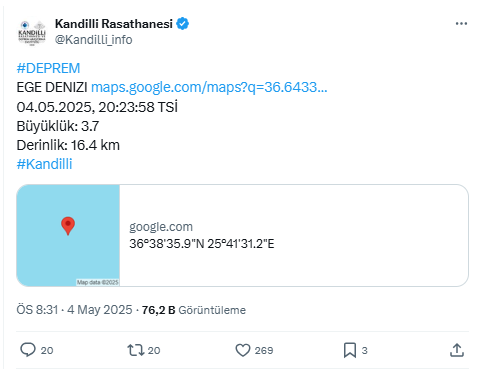Retweet using the repost arrows icon

point(136,350)
